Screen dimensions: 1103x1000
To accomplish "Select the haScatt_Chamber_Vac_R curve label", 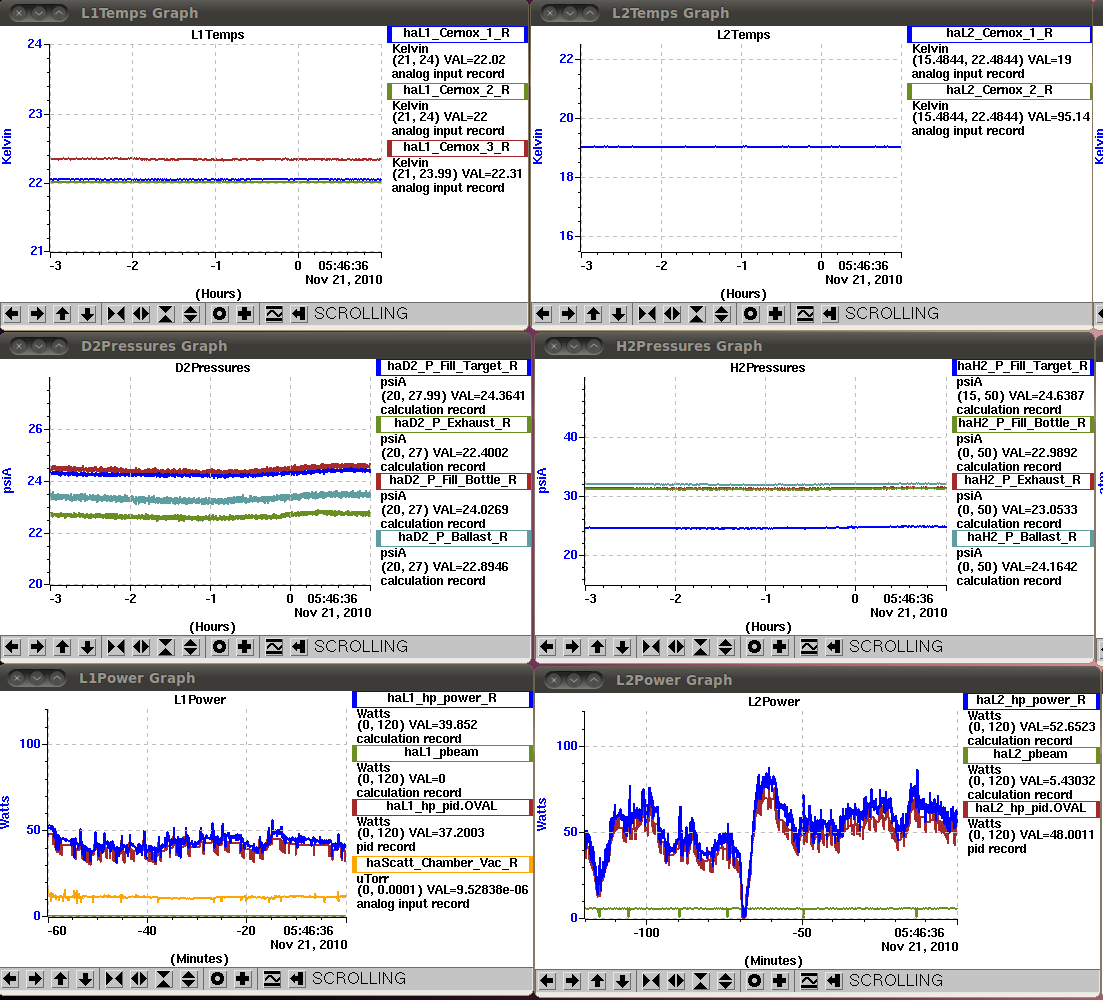I will (x=442, y=864).
